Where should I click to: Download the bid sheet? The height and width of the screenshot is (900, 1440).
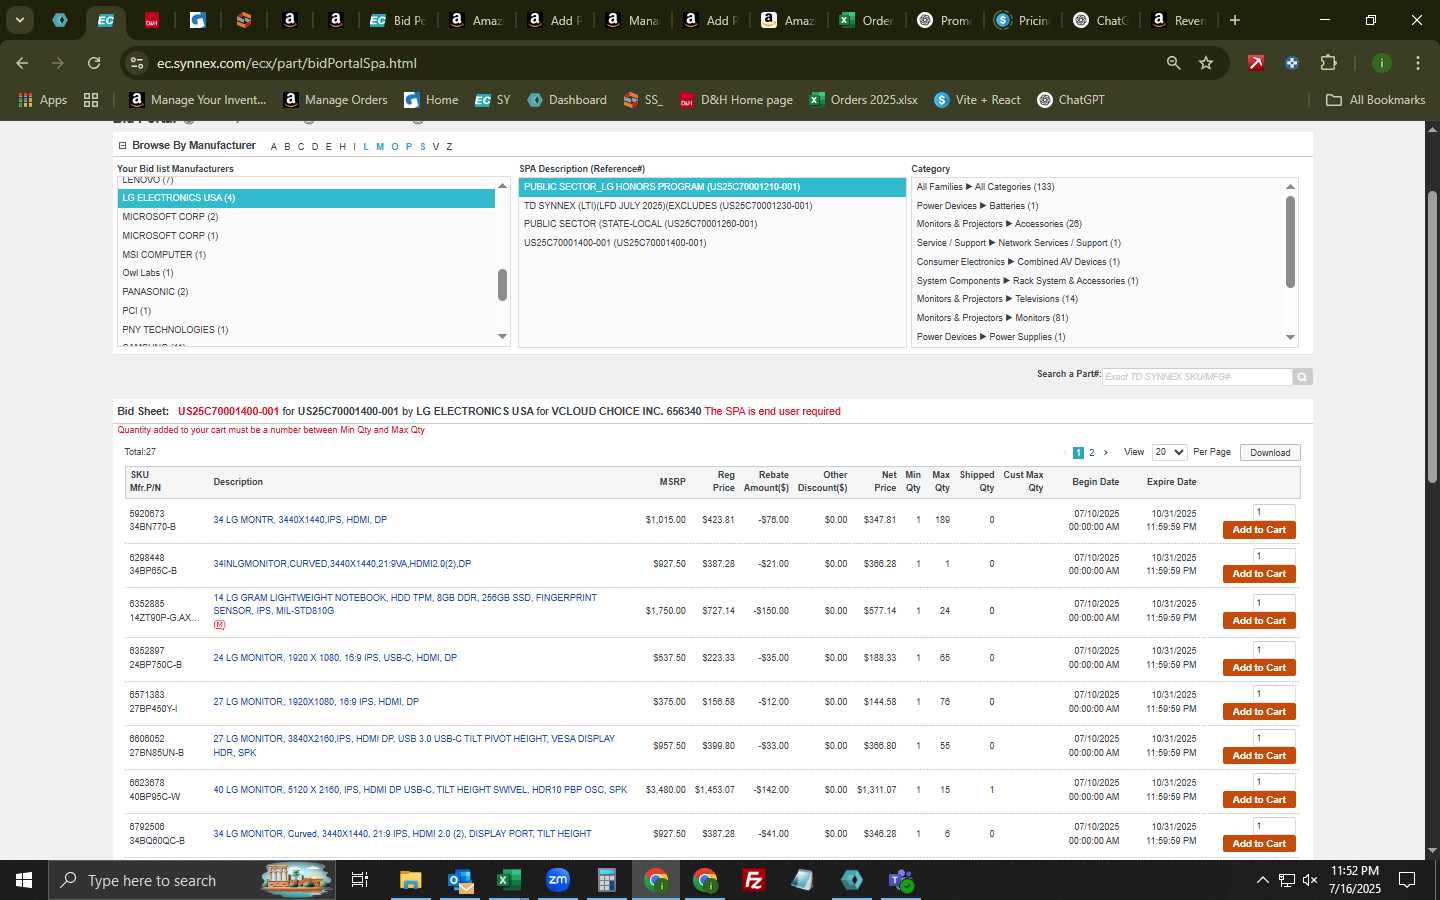pos(1270,453)
